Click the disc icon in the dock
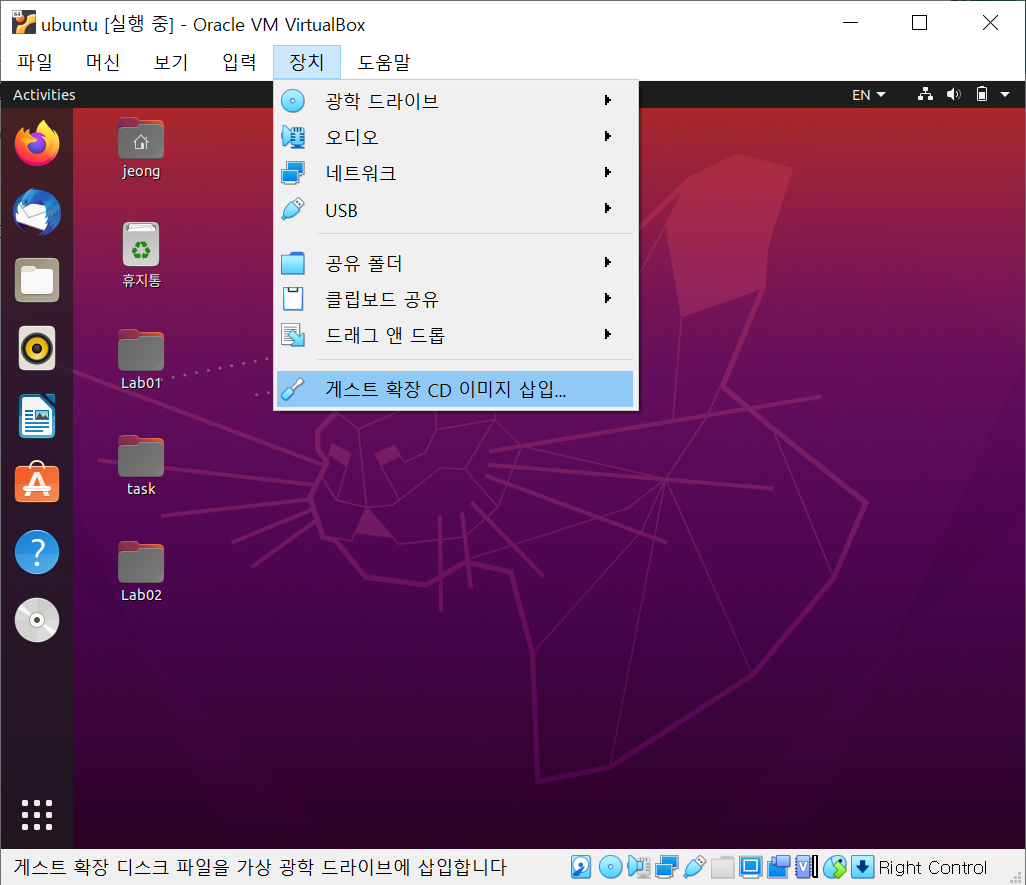1026x885 pixels. click(x=37, y=620)
